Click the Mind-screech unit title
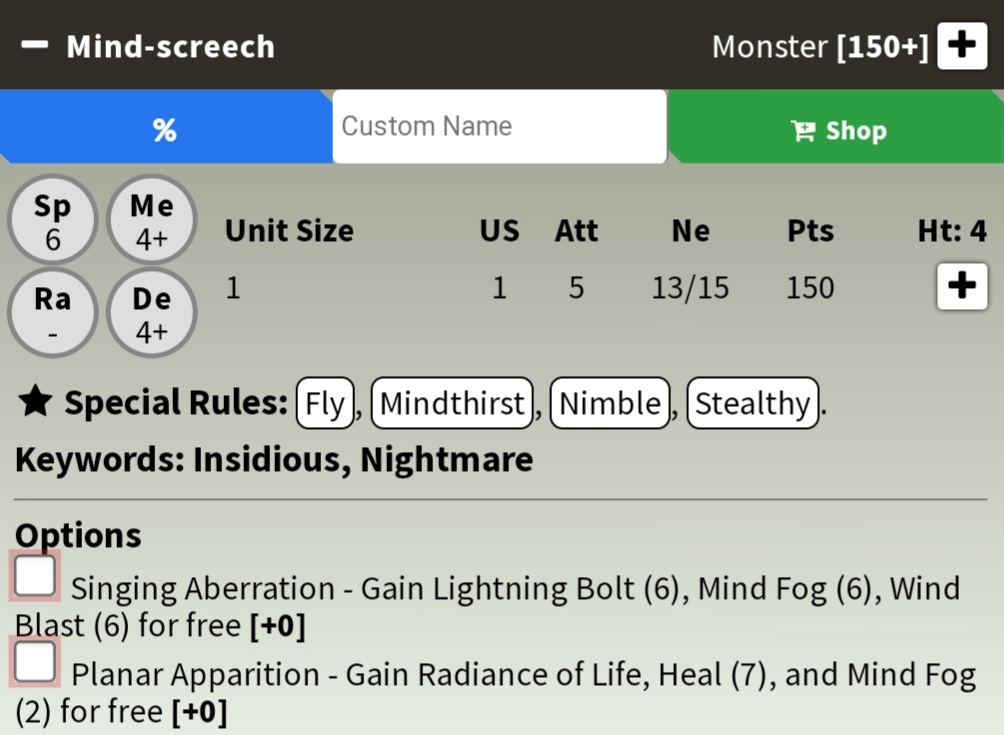The image size is (1004, 735). [170, 46]
